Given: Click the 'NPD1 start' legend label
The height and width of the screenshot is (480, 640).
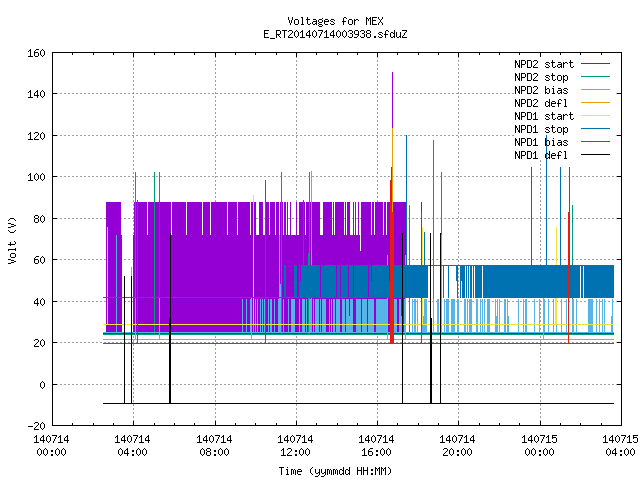Looking at the screenshot, I should 544,116.
